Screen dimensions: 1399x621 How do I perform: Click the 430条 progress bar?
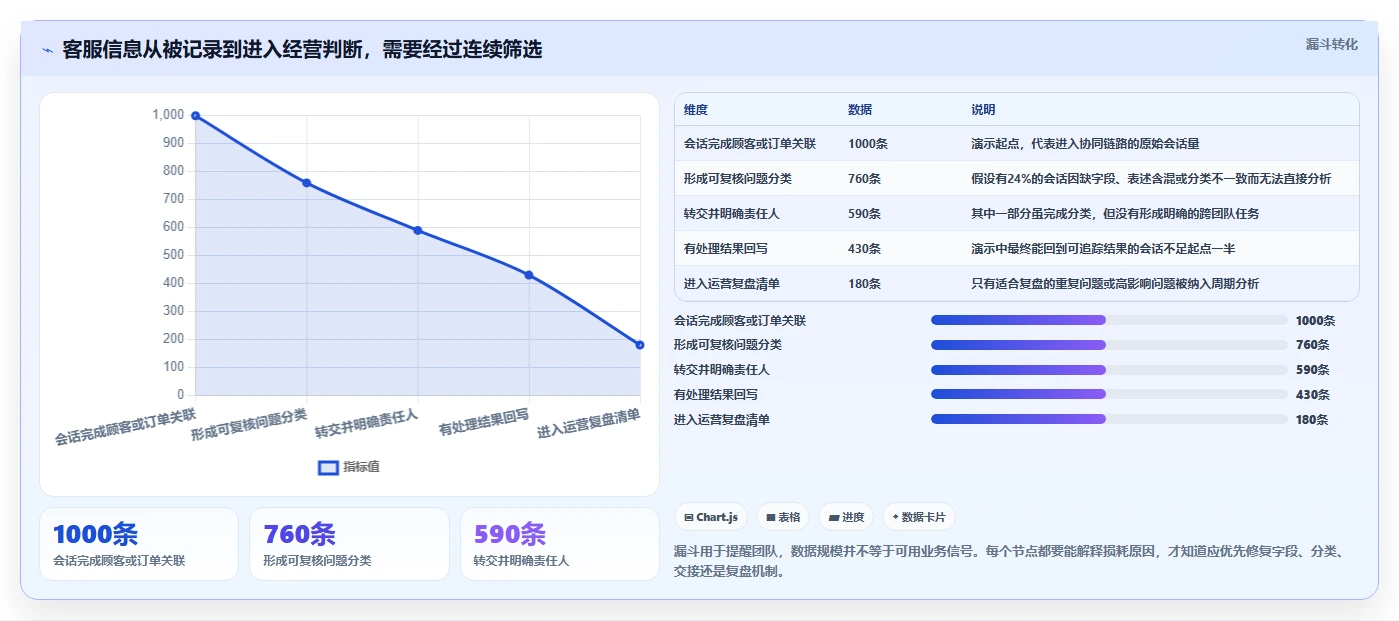click(1109, 394)
